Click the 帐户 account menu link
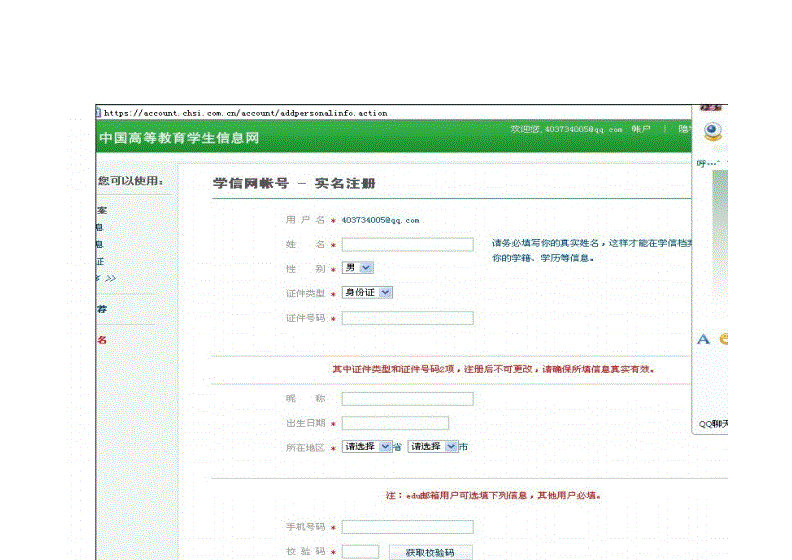The height and width of the screenshot is (560, 792). [x=641, y=130]
